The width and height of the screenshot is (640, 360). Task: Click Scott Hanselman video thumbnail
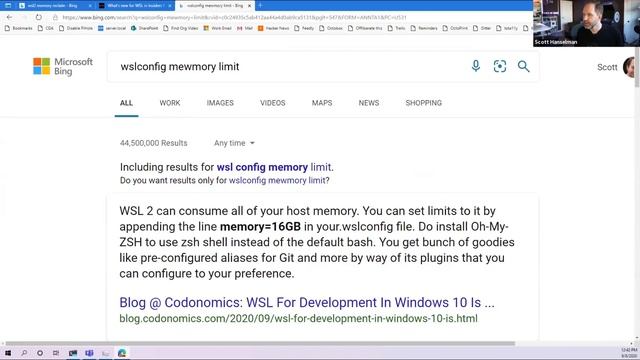[x=586, y=23]
